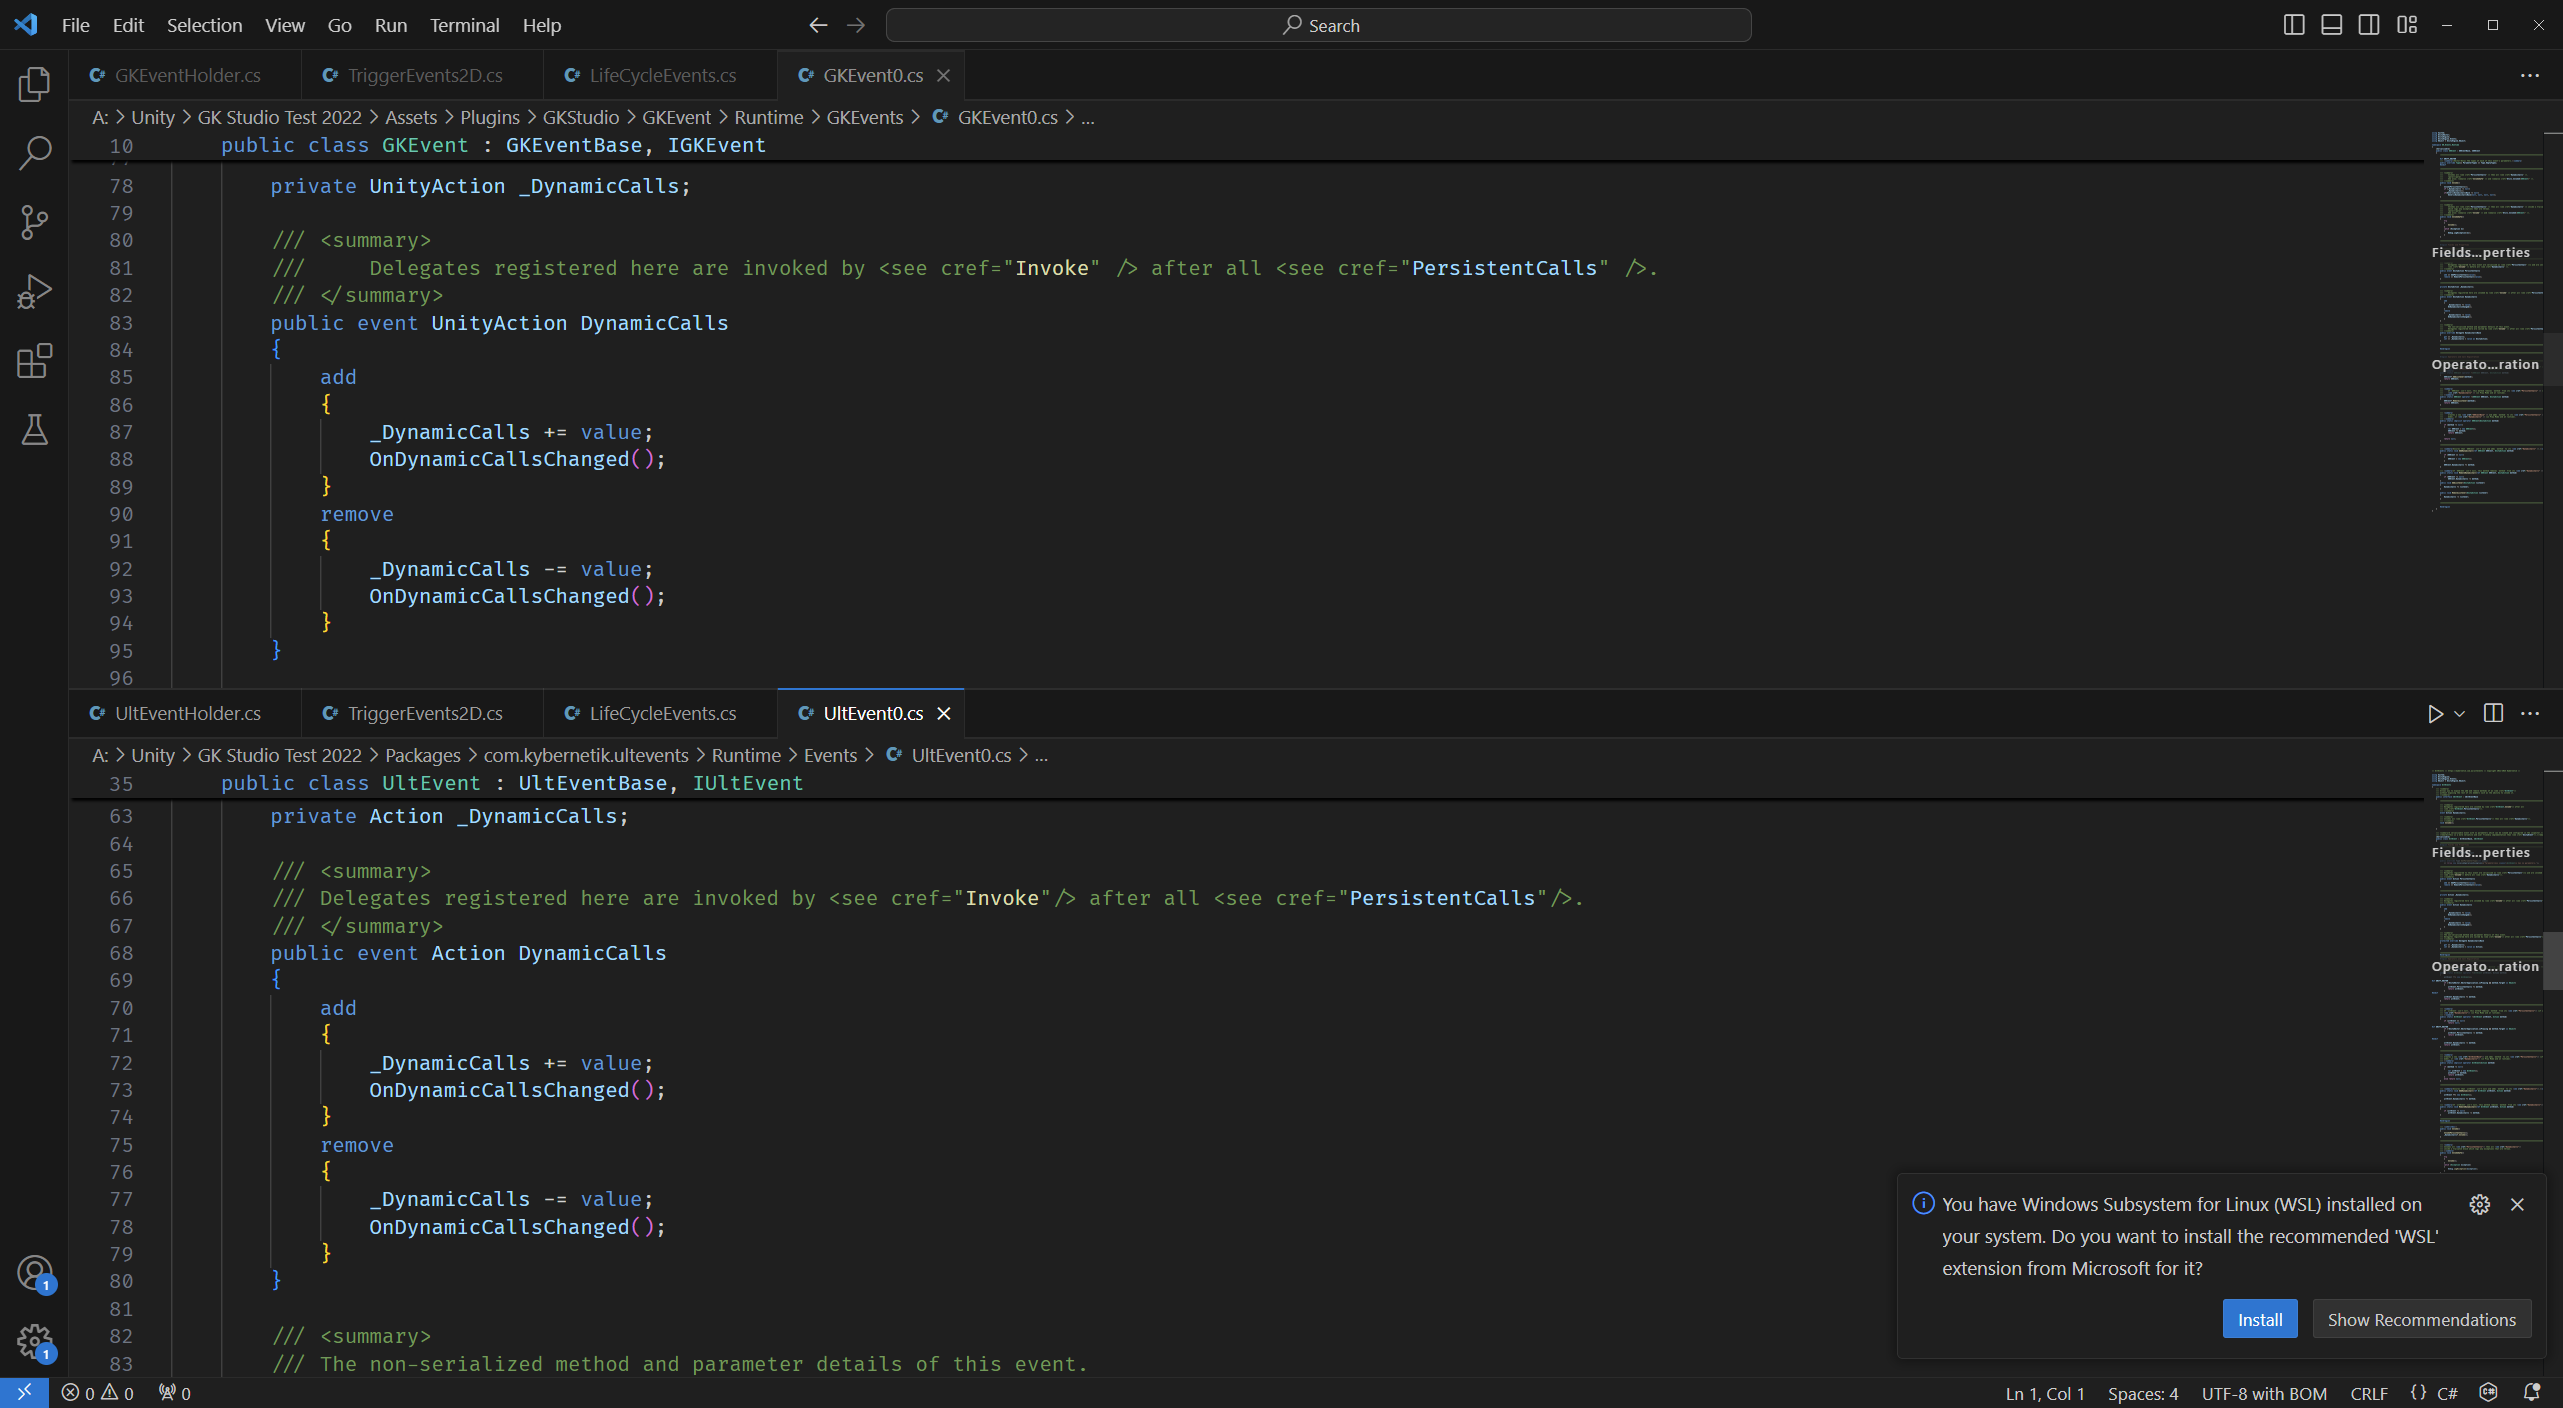Open the Extensions view
2563x1408 pixels.
click(x=34, y=360)
